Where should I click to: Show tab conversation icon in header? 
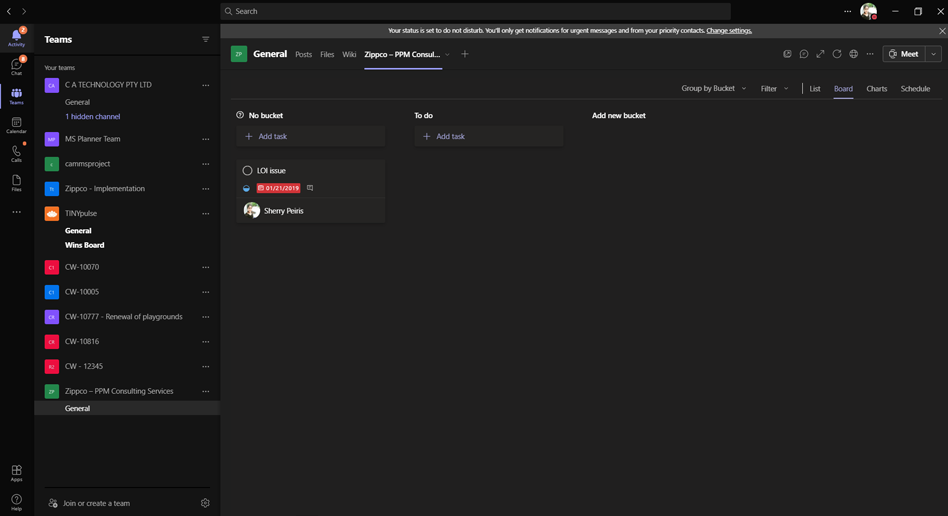pyautogui.click(x=804, y=54)
